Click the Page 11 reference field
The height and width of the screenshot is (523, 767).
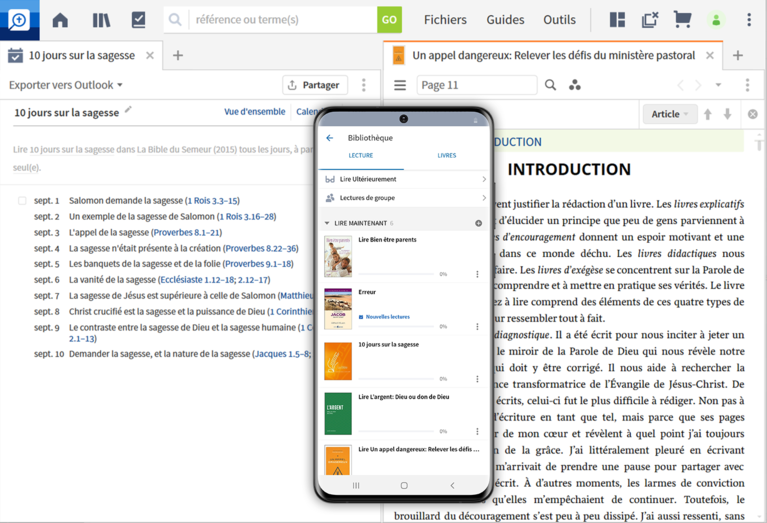coord(477,85)
